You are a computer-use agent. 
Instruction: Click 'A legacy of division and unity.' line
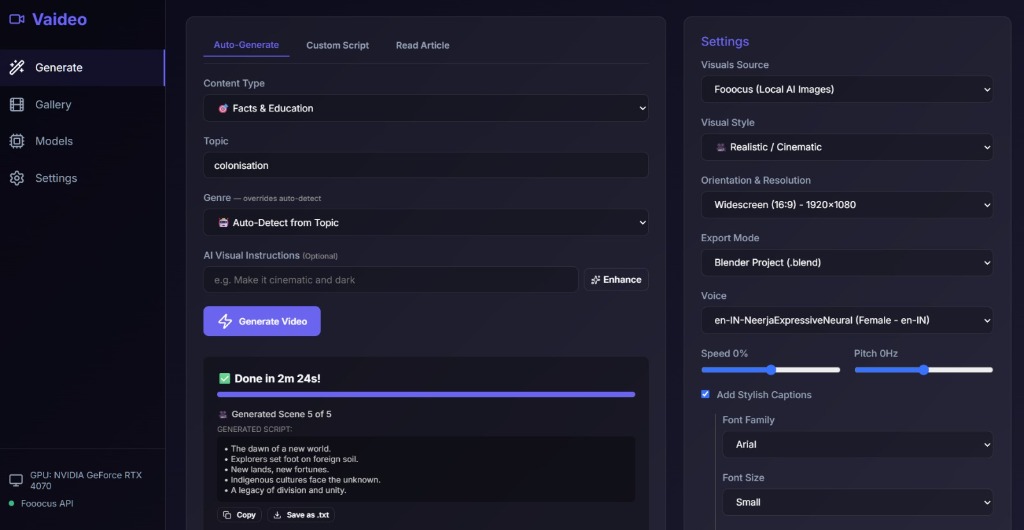click(x=289, y=490)
